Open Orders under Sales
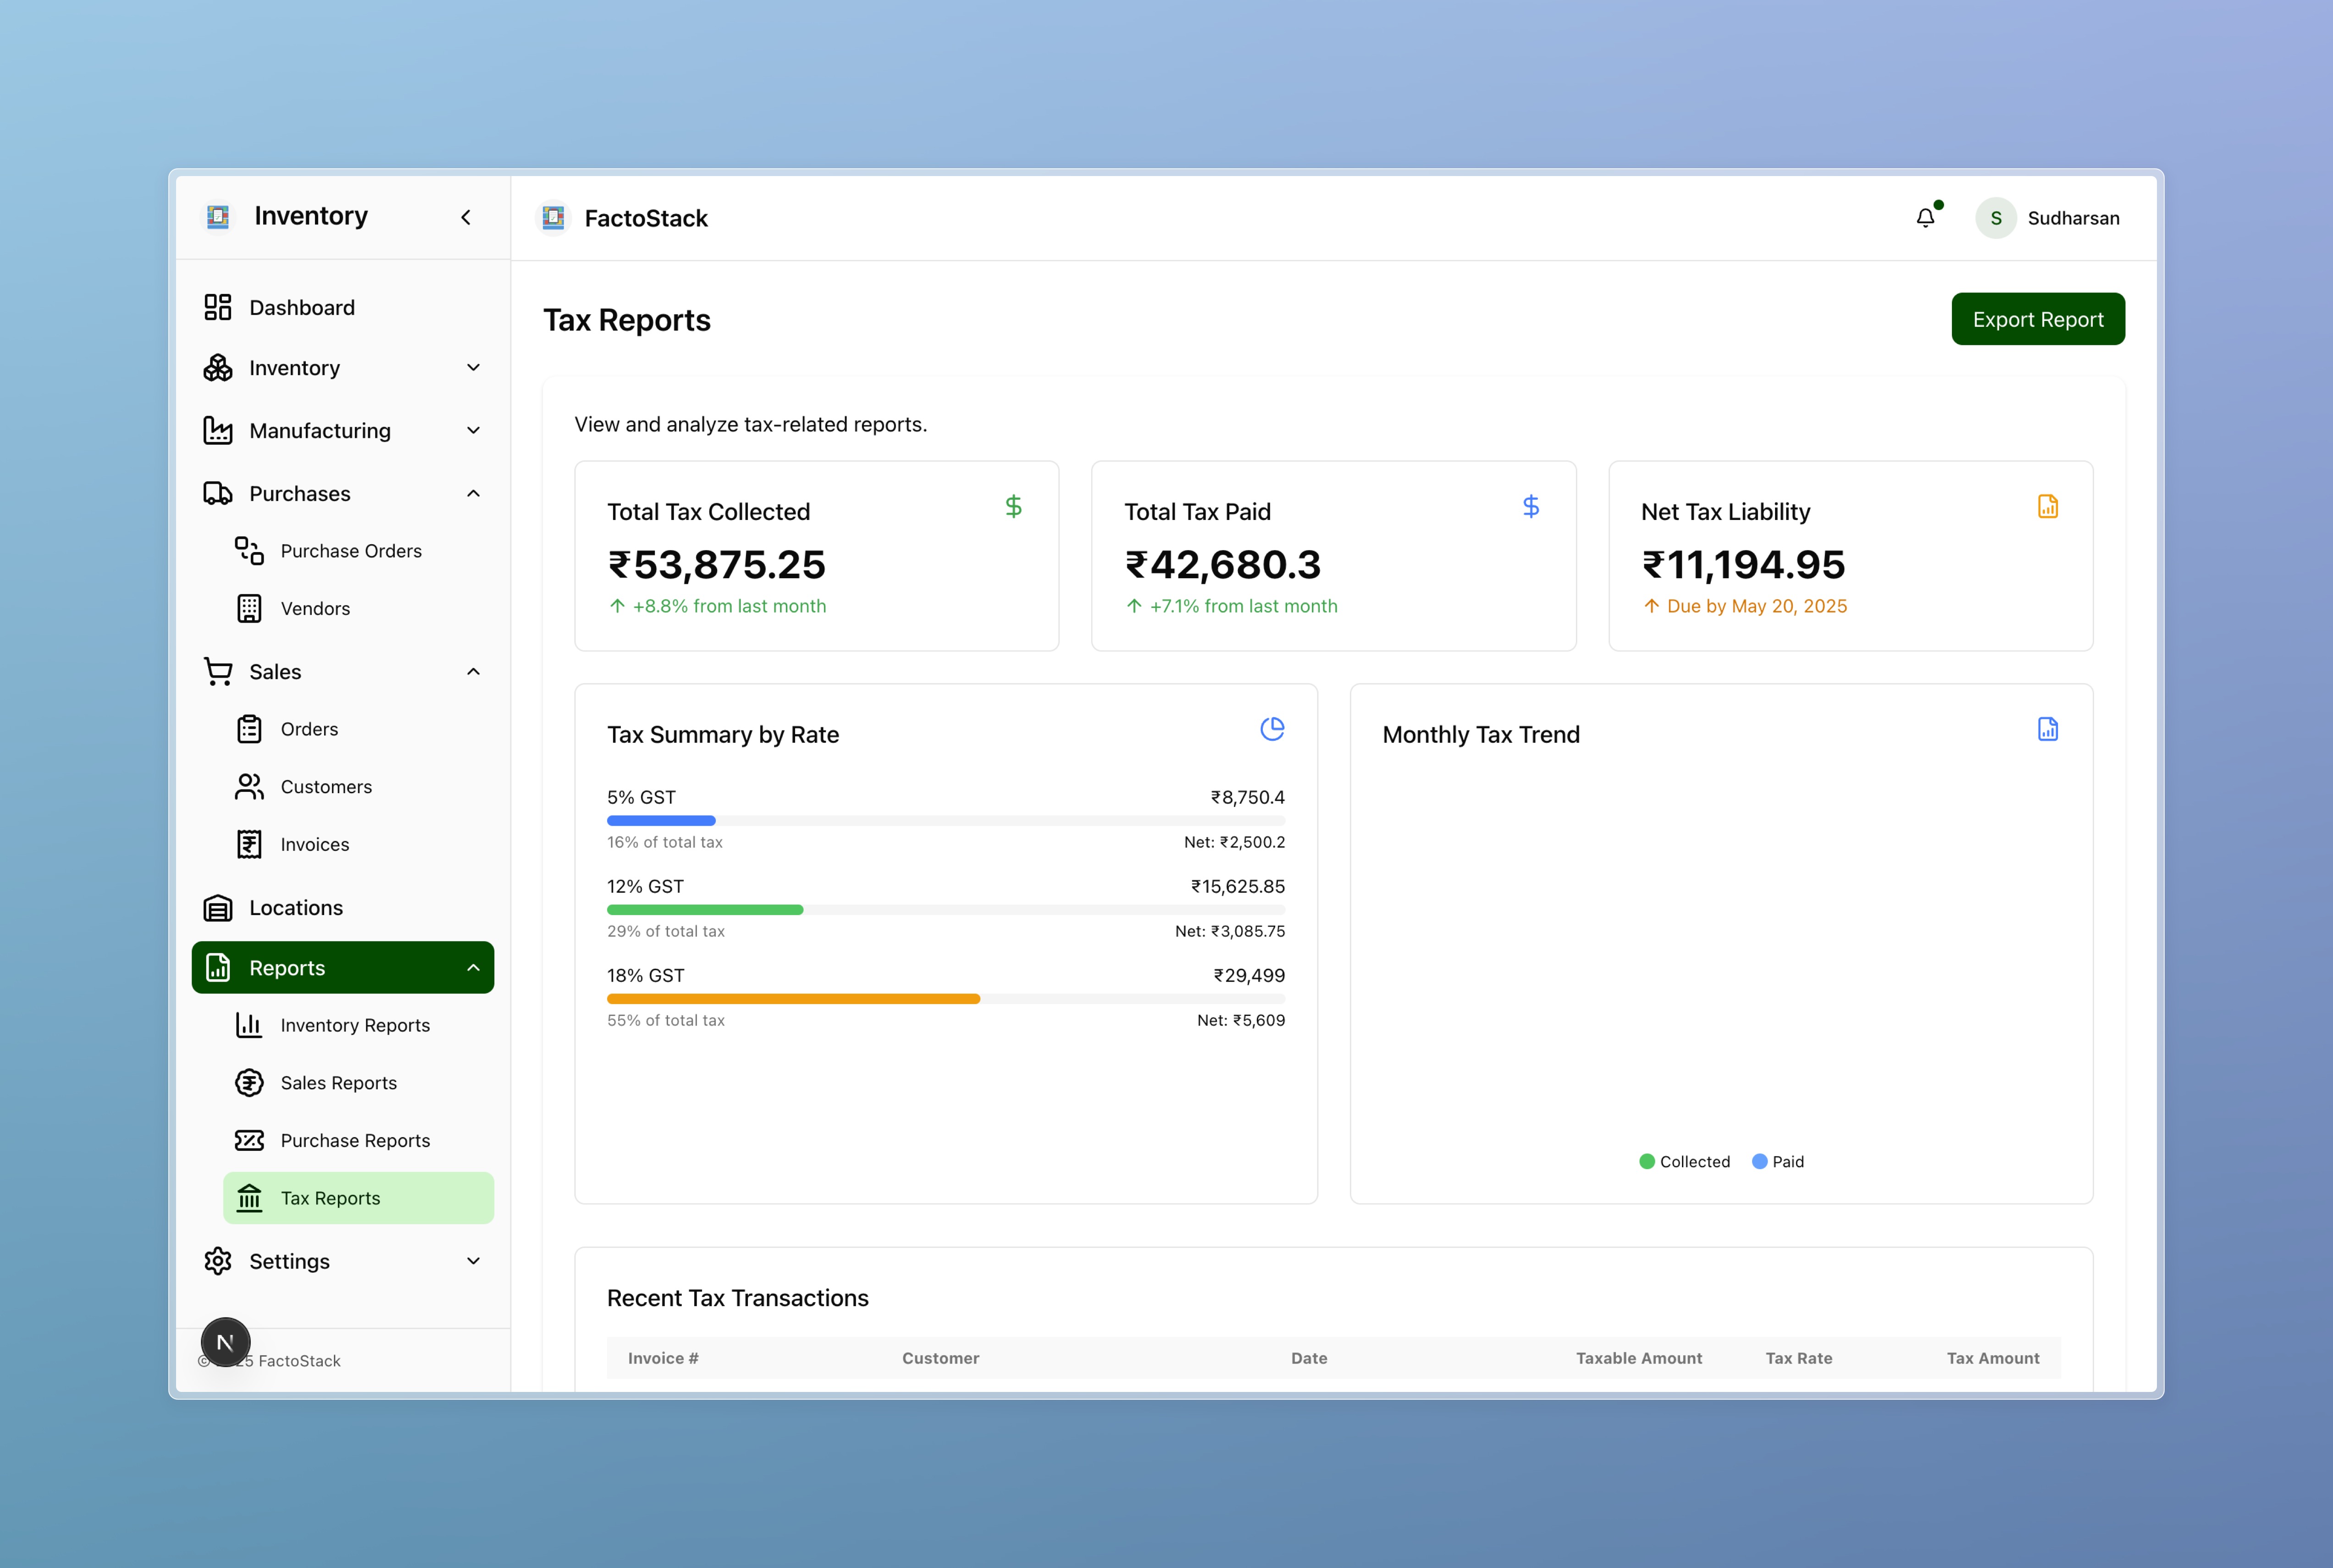Screen dimensions: 2333x1568 point(358,729)
